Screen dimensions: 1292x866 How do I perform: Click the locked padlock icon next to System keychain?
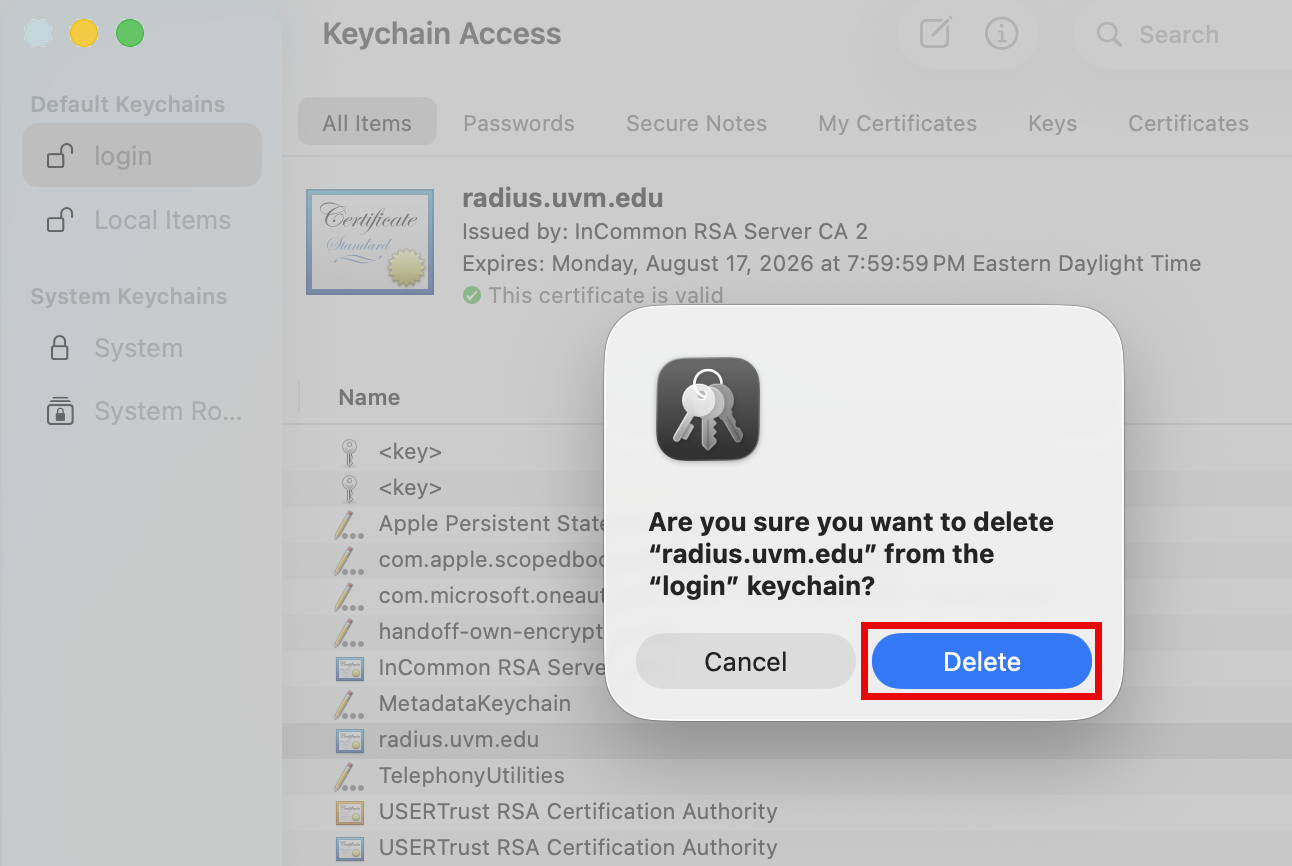[59, 347]
